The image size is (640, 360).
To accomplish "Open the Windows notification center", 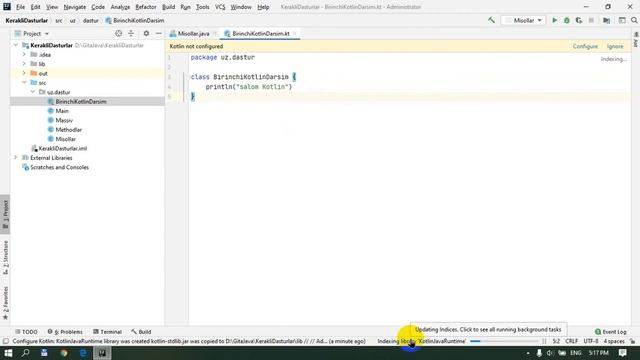I will pyautogui.click(x=622, y=353).
